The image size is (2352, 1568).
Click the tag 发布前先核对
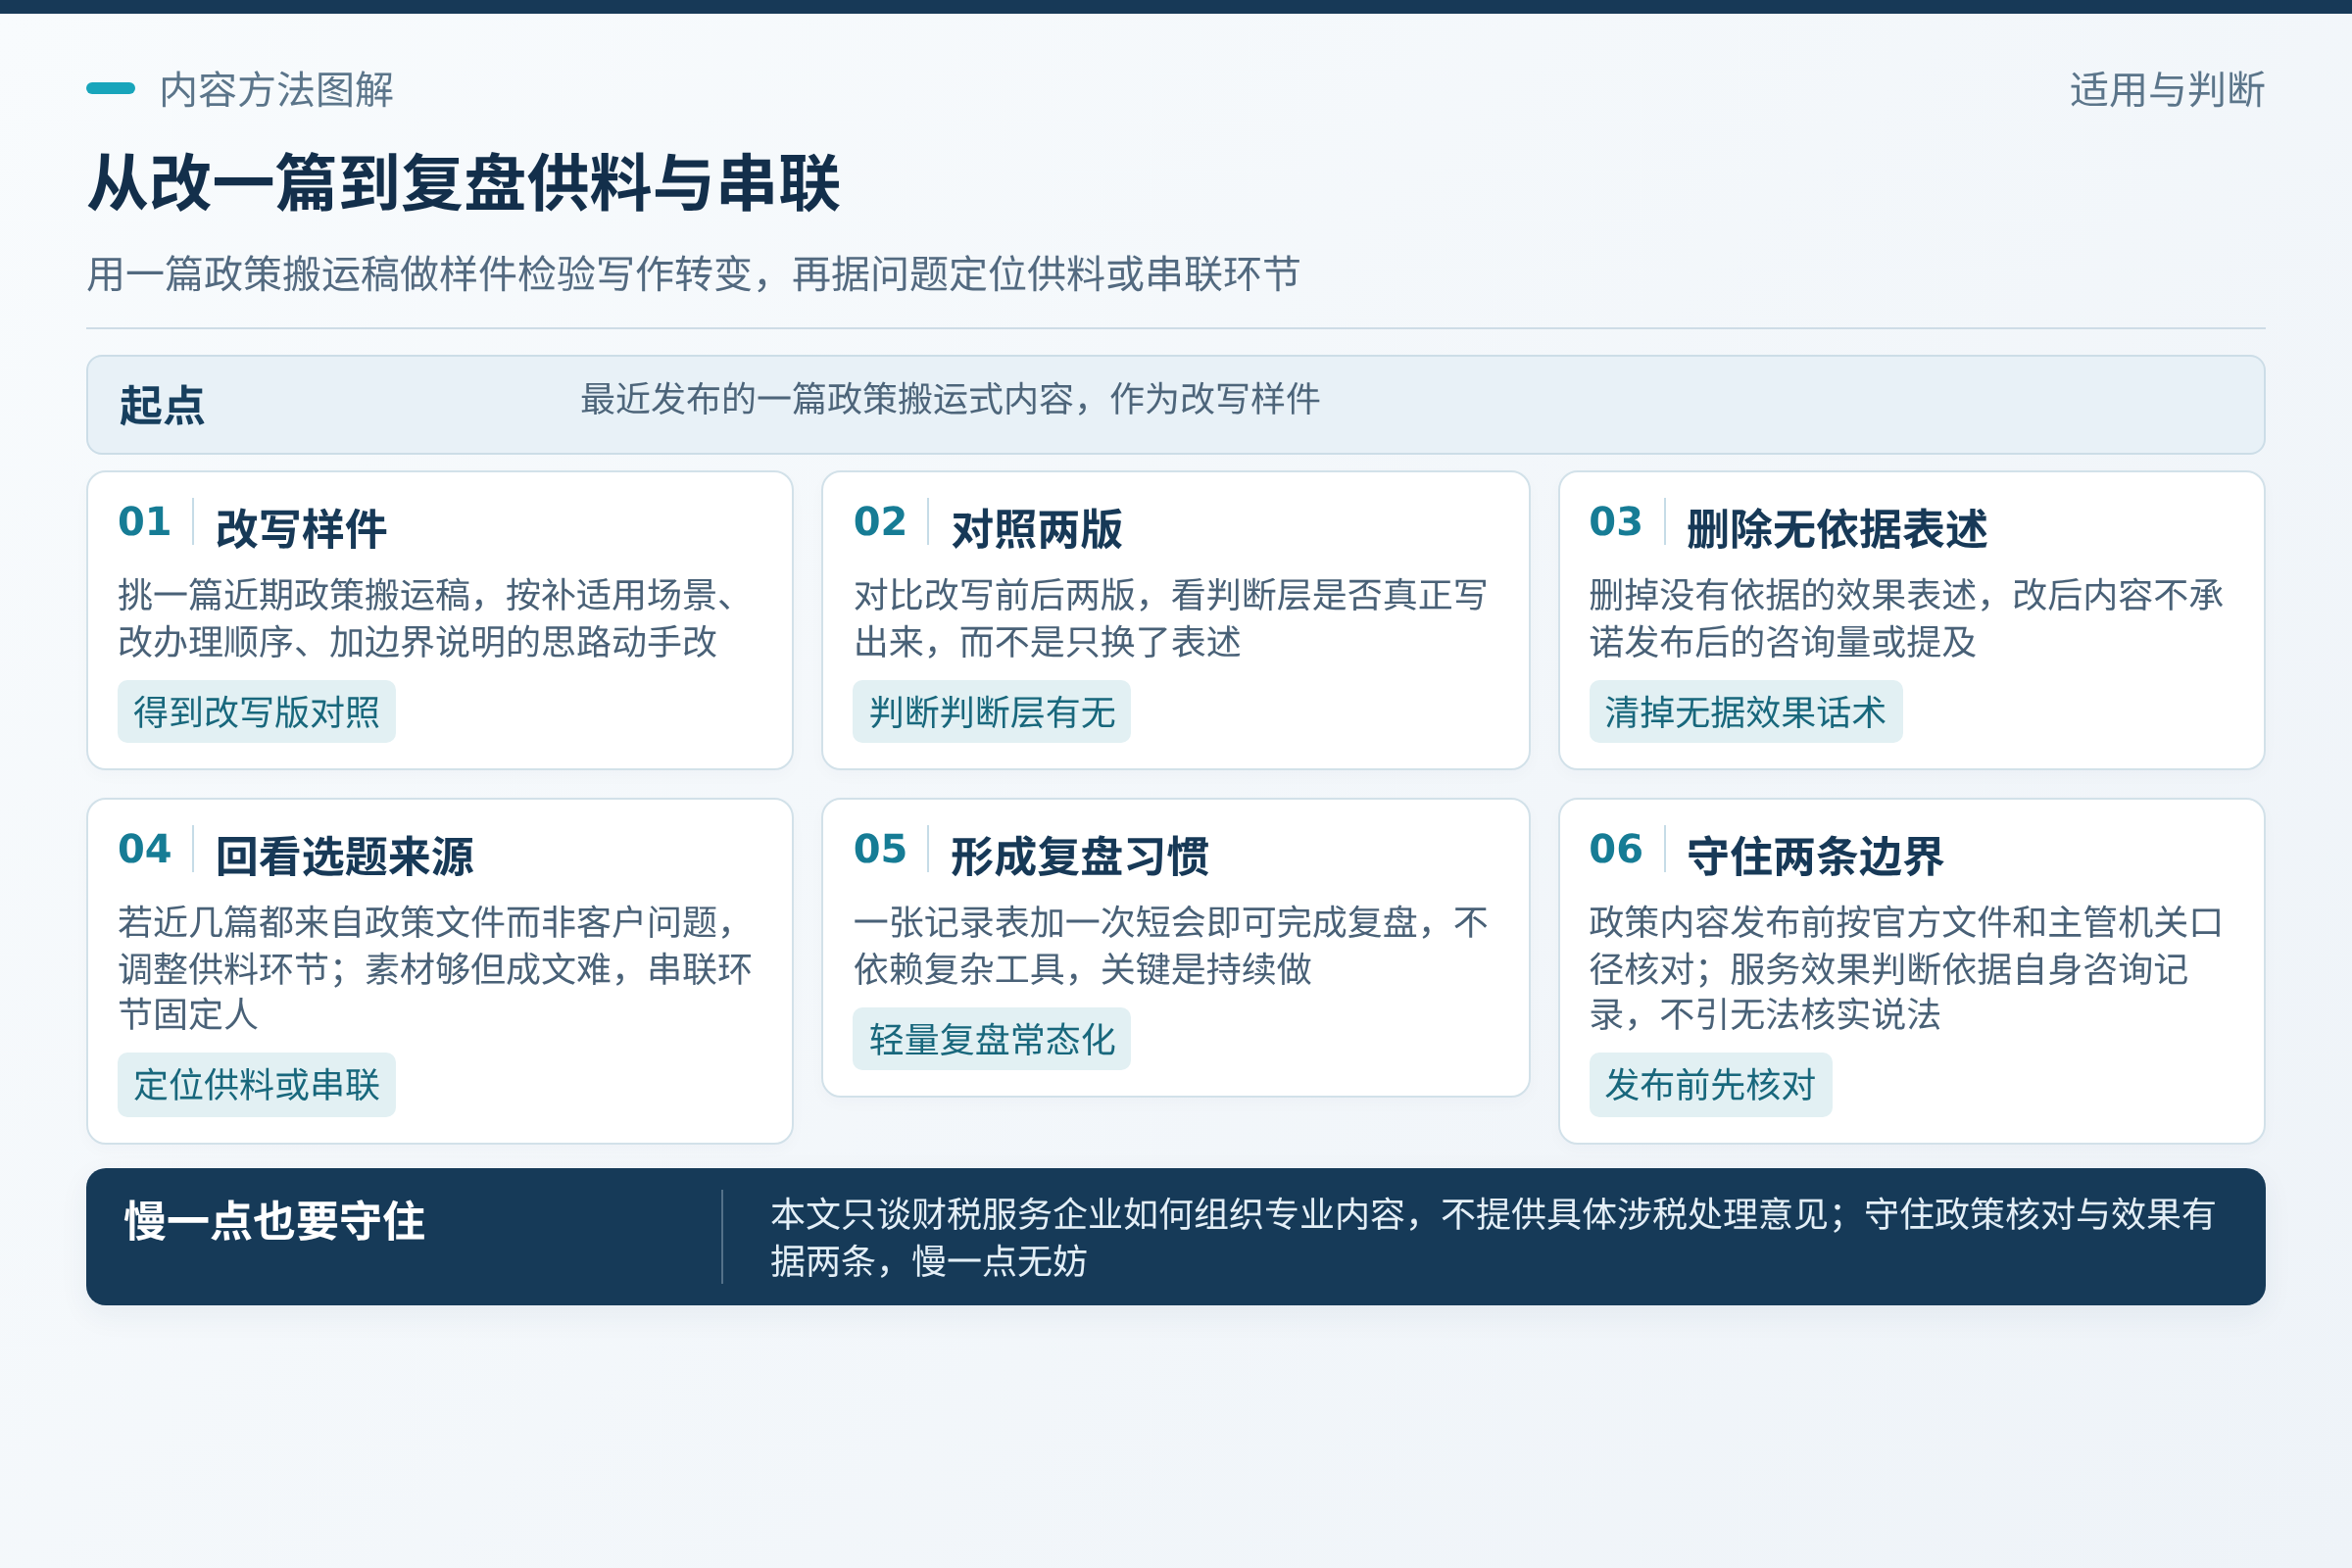(x=1710, y=1085)
